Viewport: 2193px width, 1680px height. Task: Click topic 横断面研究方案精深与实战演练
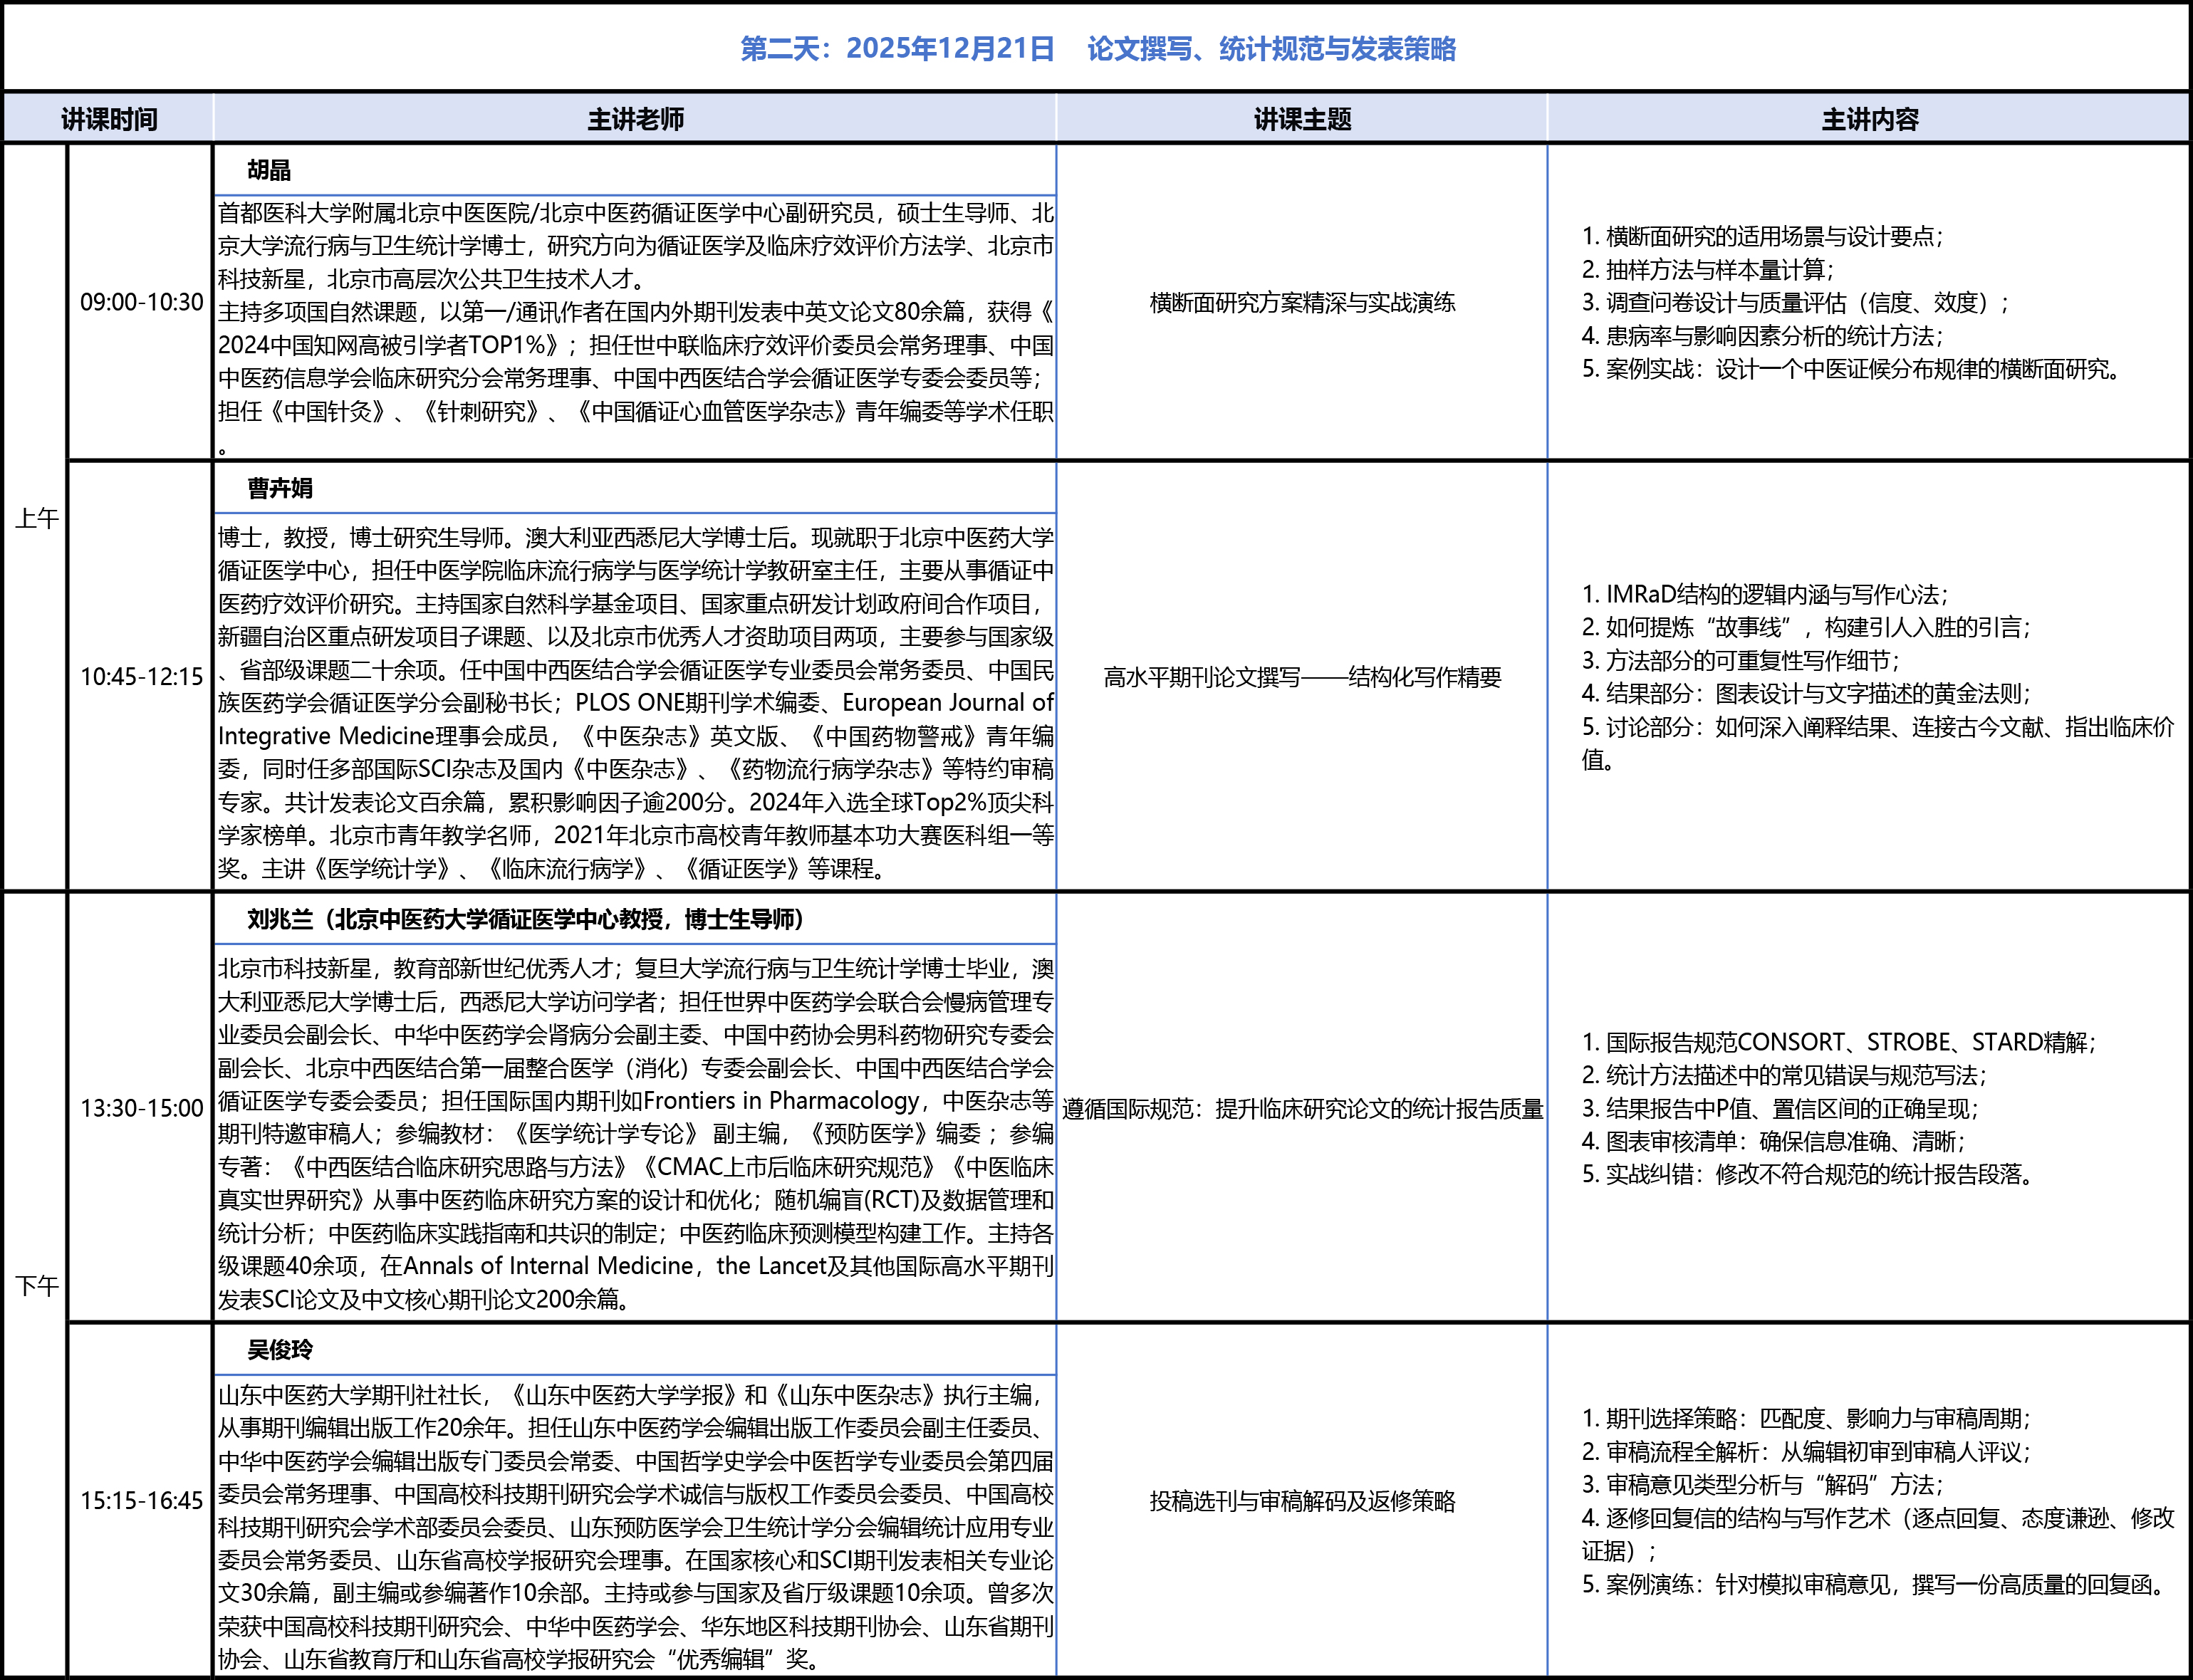click(1302, 302)
